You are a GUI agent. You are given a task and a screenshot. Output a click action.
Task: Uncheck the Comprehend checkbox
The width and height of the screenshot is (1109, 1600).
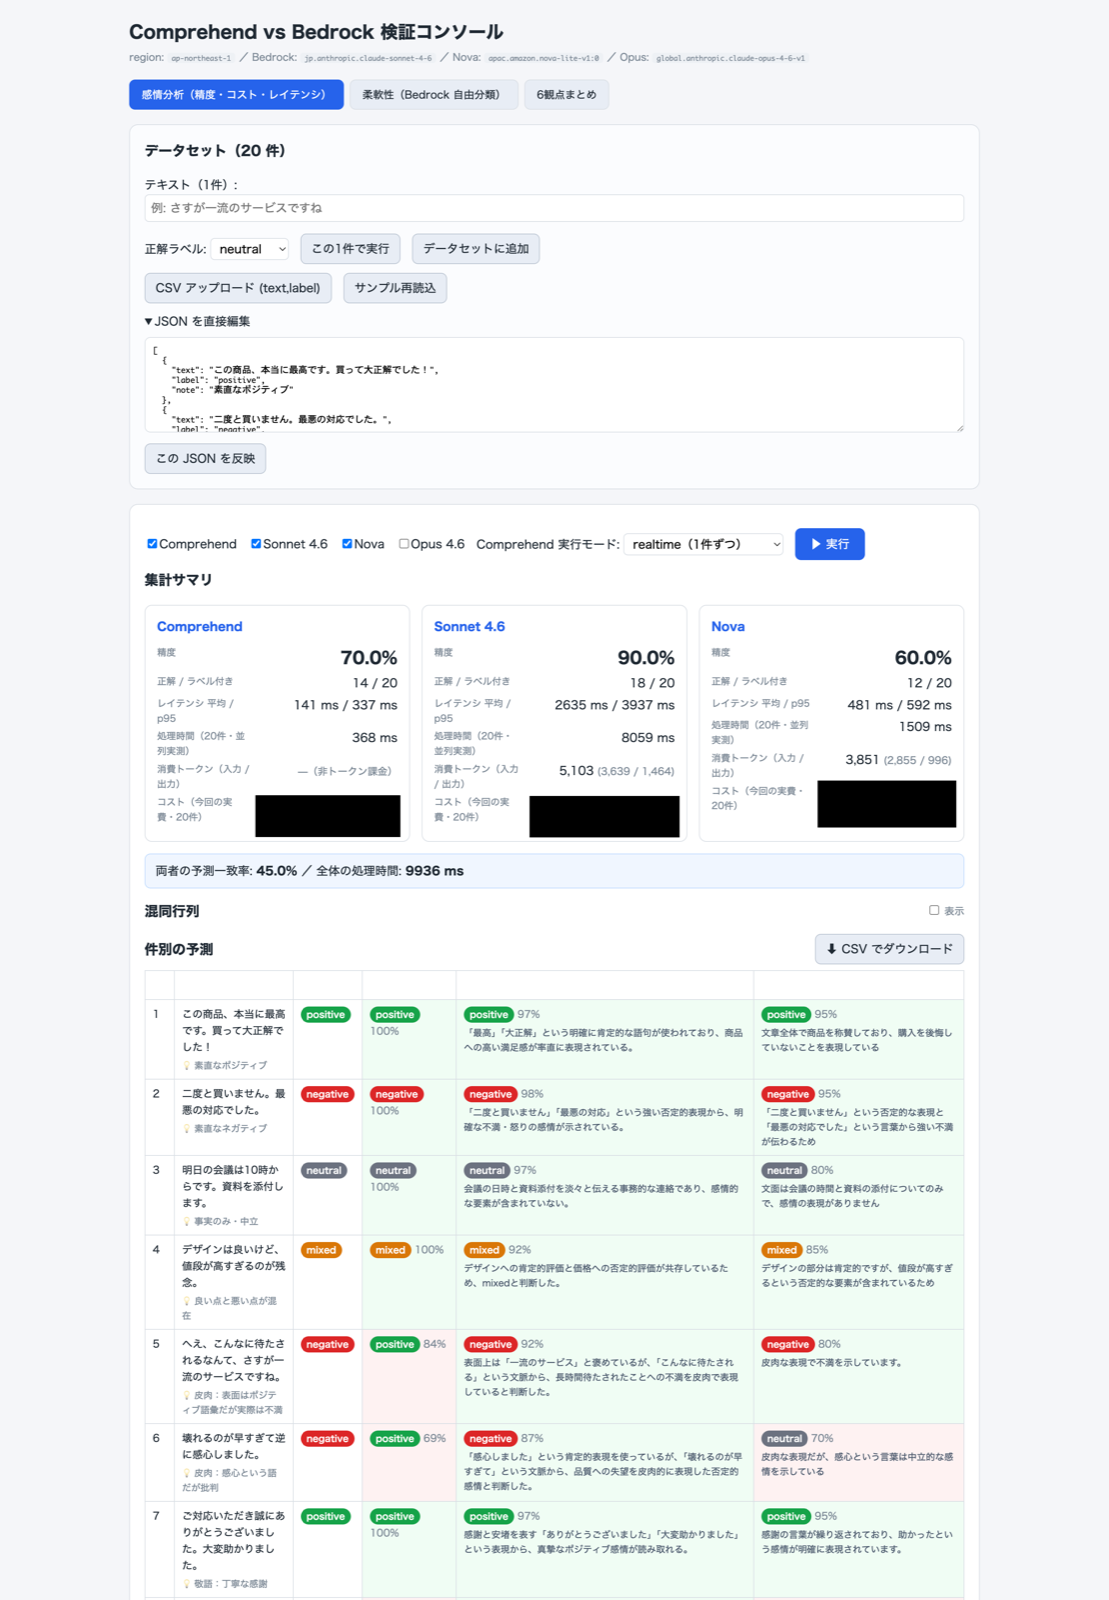pos(152,544)
